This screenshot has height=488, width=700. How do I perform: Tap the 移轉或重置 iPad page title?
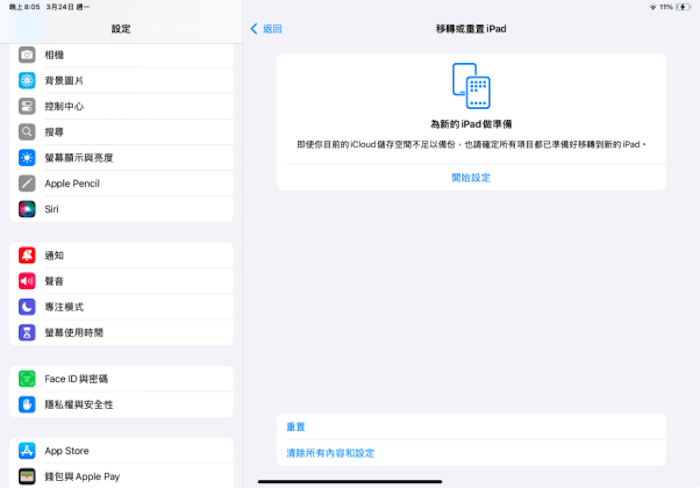click(x=471, y=29)
